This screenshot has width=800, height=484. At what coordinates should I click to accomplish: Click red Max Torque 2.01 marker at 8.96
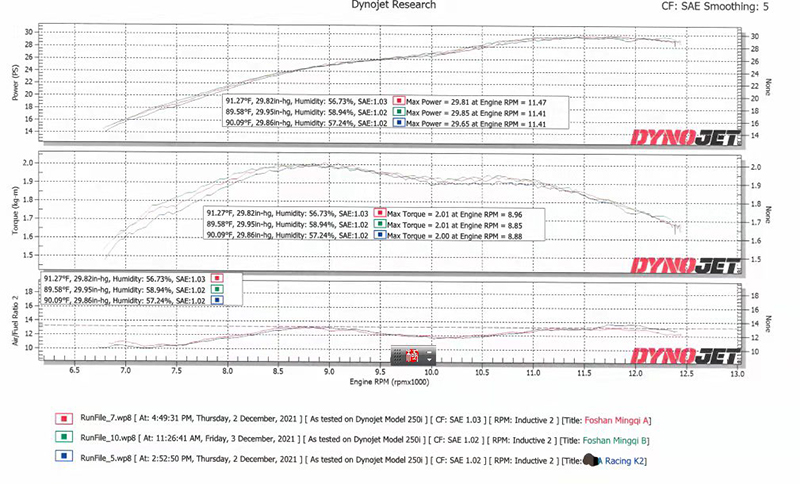click(x=383, y=213)
